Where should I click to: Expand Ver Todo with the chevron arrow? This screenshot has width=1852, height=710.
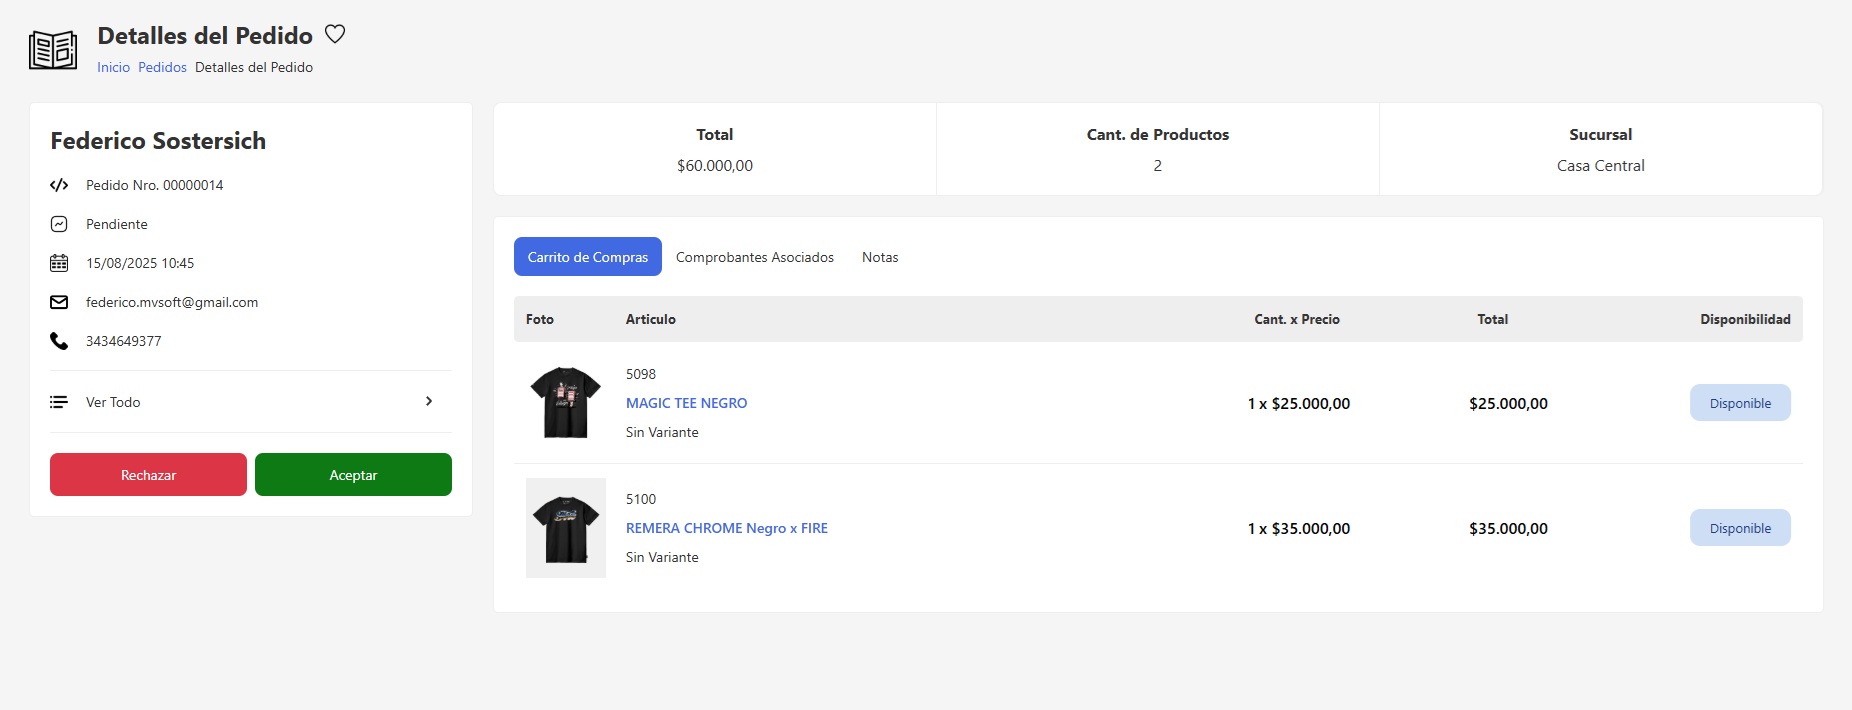click(x=429, y=401)
